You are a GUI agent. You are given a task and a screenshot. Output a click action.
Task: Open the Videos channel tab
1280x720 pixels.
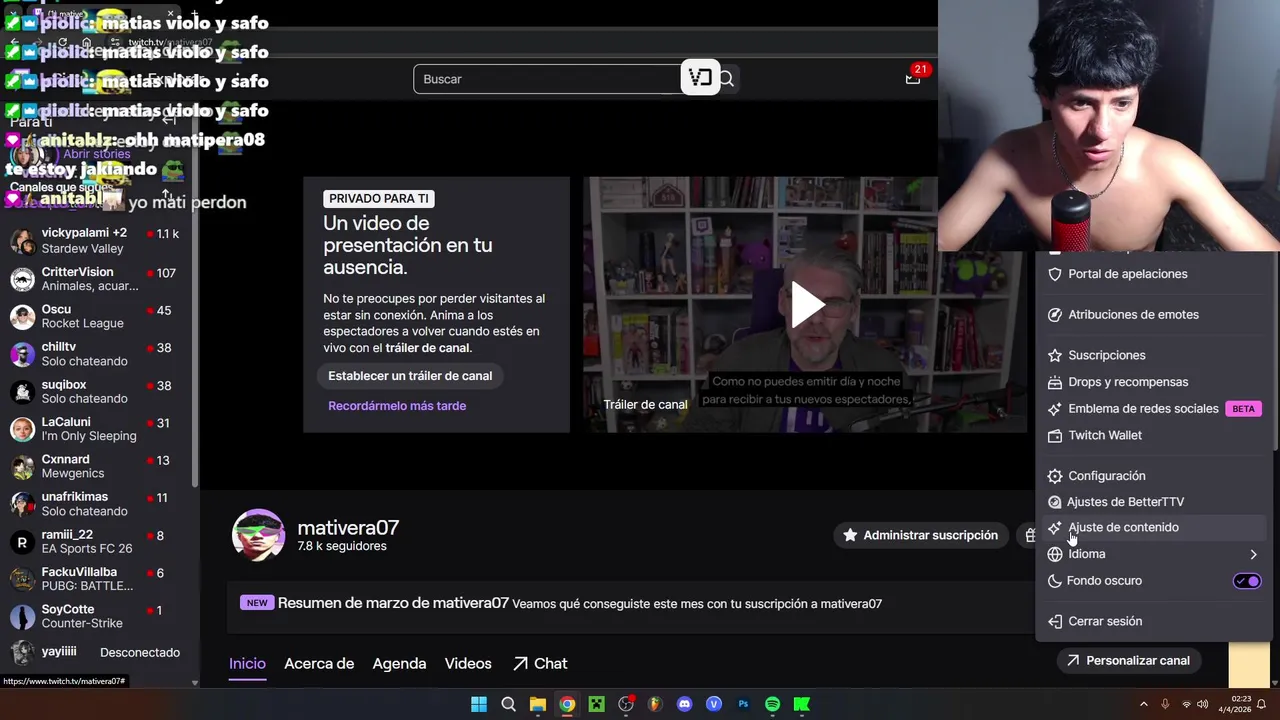click(x=468, y=664)
